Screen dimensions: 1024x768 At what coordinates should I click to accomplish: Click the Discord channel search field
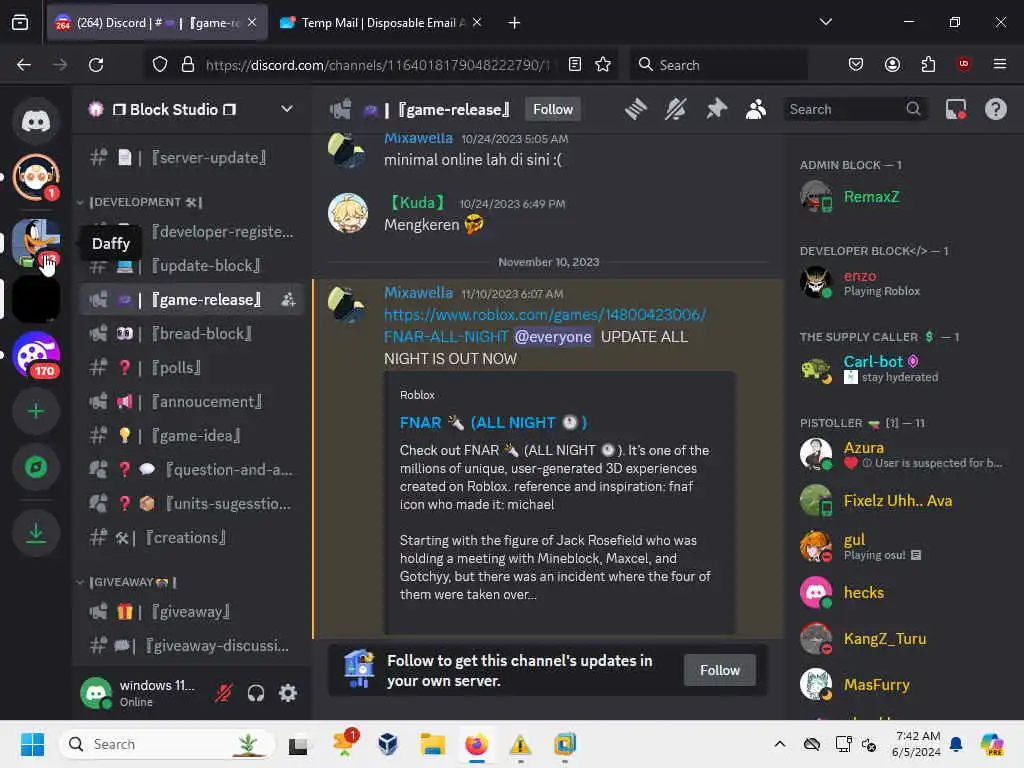[854, 110]
